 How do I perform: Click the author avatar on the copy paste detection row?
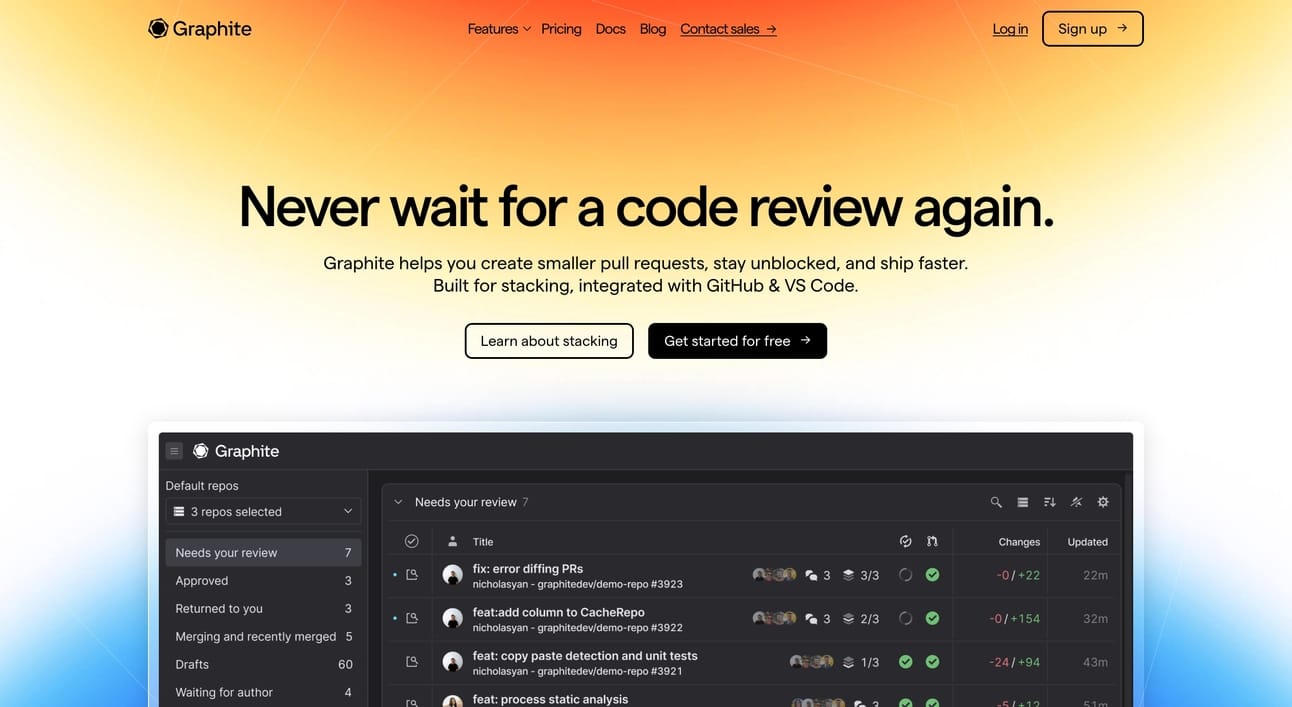coord(453,662)
